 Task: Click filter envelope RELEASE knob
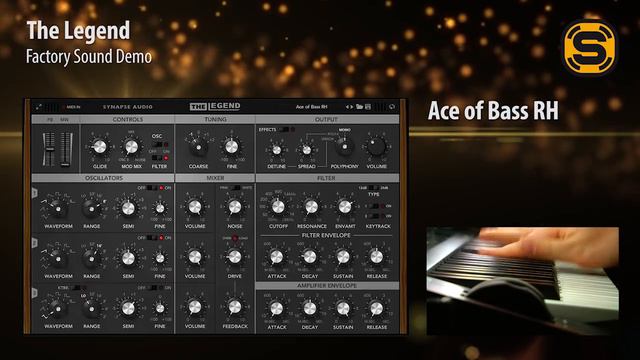click(376, 257)
